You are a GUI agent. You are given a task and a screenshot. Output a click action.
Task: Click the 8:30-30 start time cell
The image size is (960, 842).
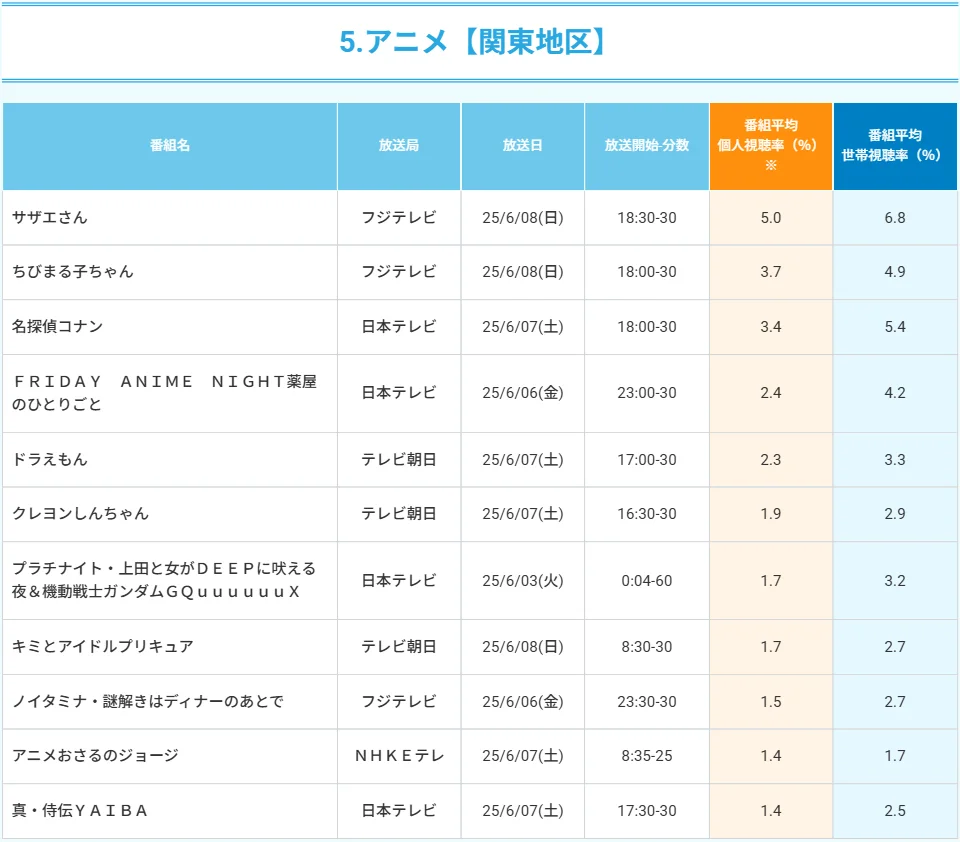[x=647, y=646]
